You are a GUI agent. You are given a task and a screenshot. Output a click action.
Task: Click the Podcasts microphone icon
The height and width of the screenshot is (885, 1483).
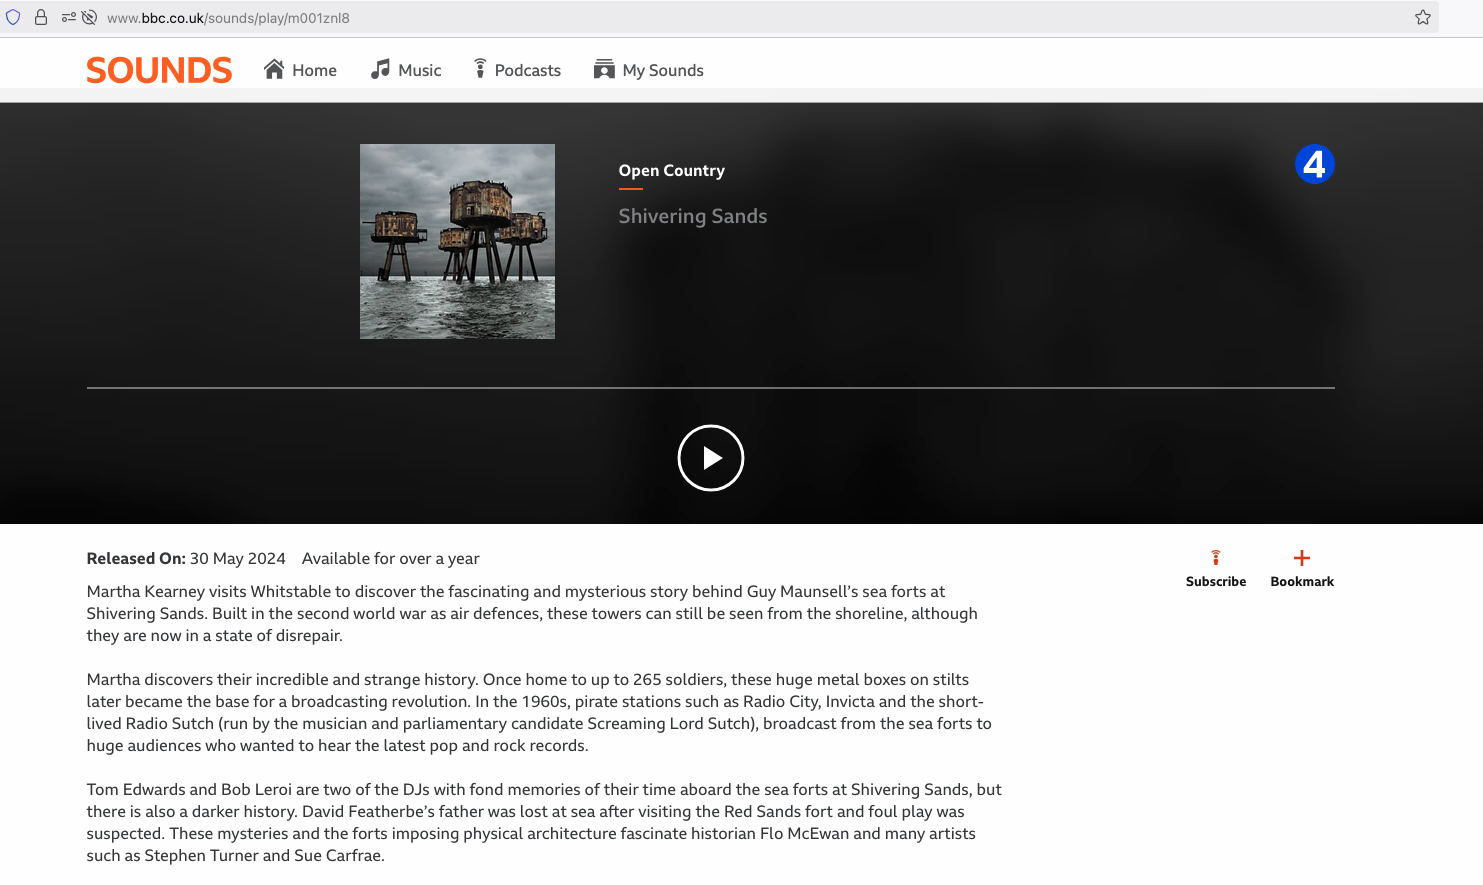click(x=480, y=69)
